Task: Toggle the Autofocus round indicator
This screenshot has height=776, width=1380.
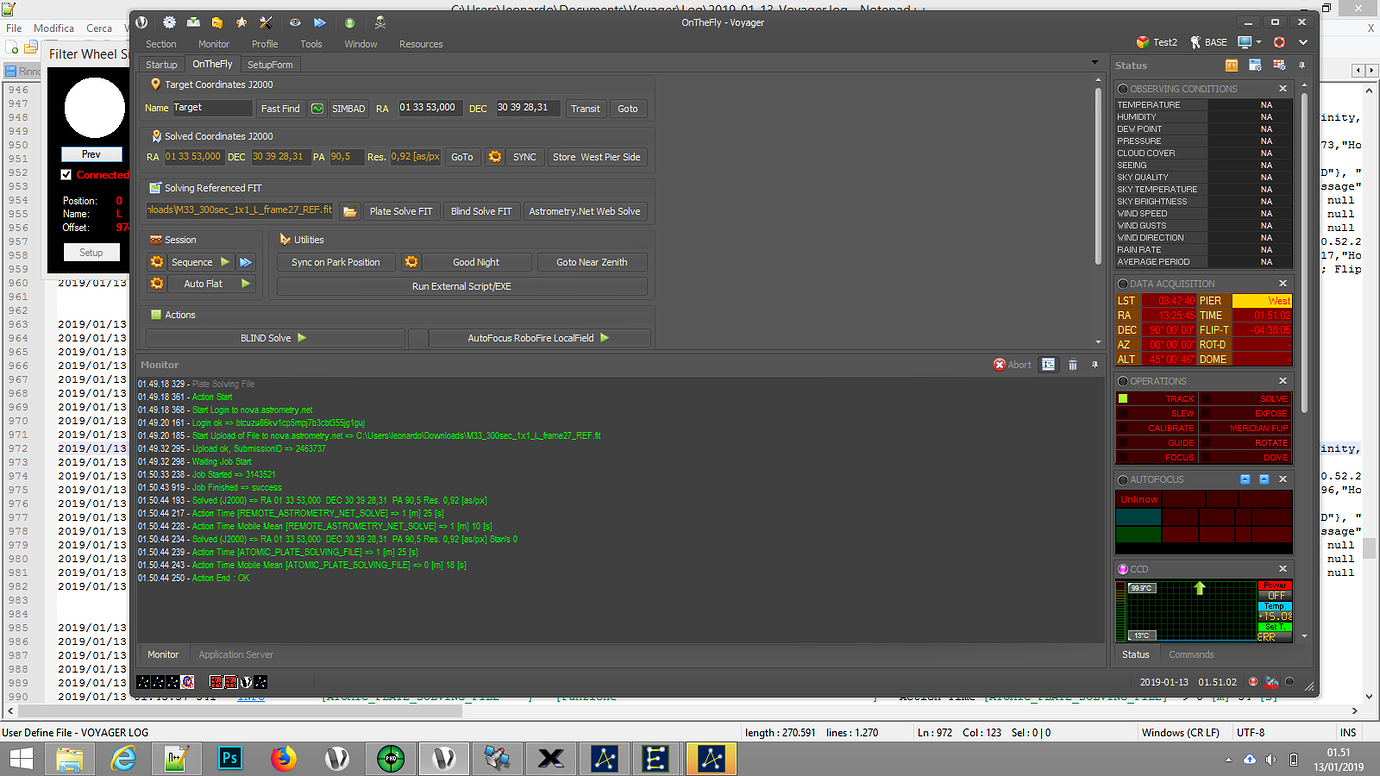Action: (x=1123, y=480)
